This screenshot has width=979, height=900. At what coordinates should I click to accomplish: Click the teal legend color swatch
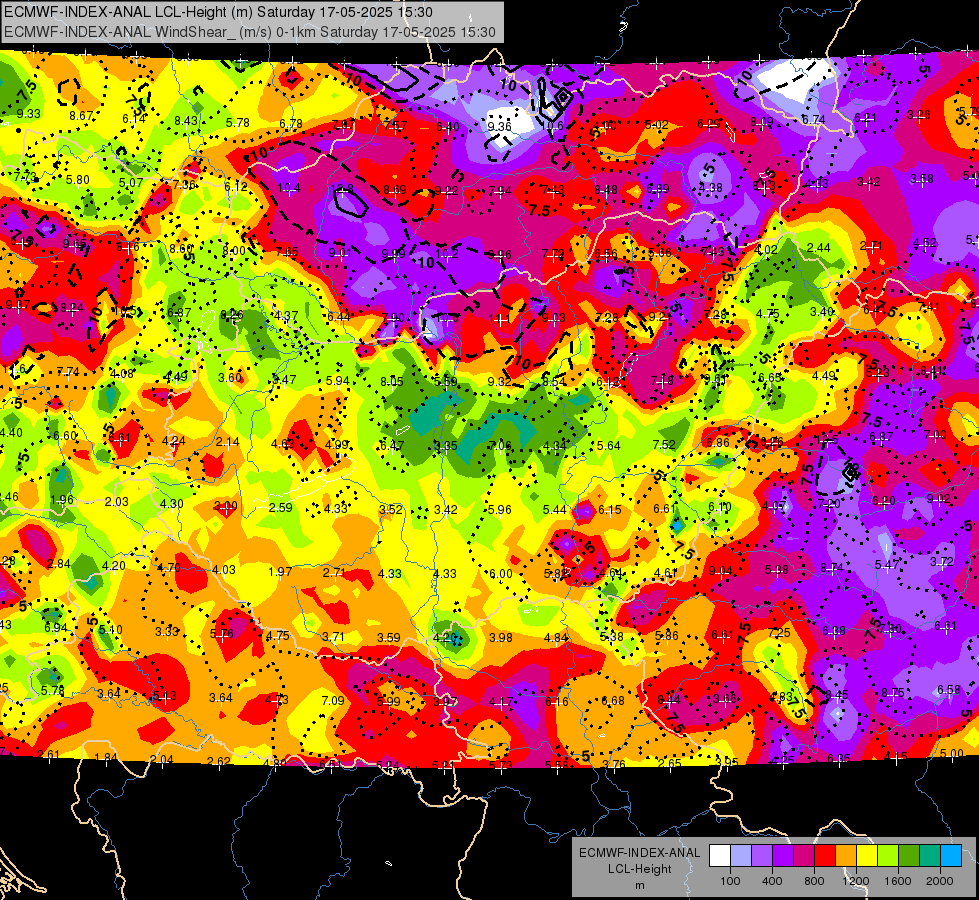coord(930,856)
